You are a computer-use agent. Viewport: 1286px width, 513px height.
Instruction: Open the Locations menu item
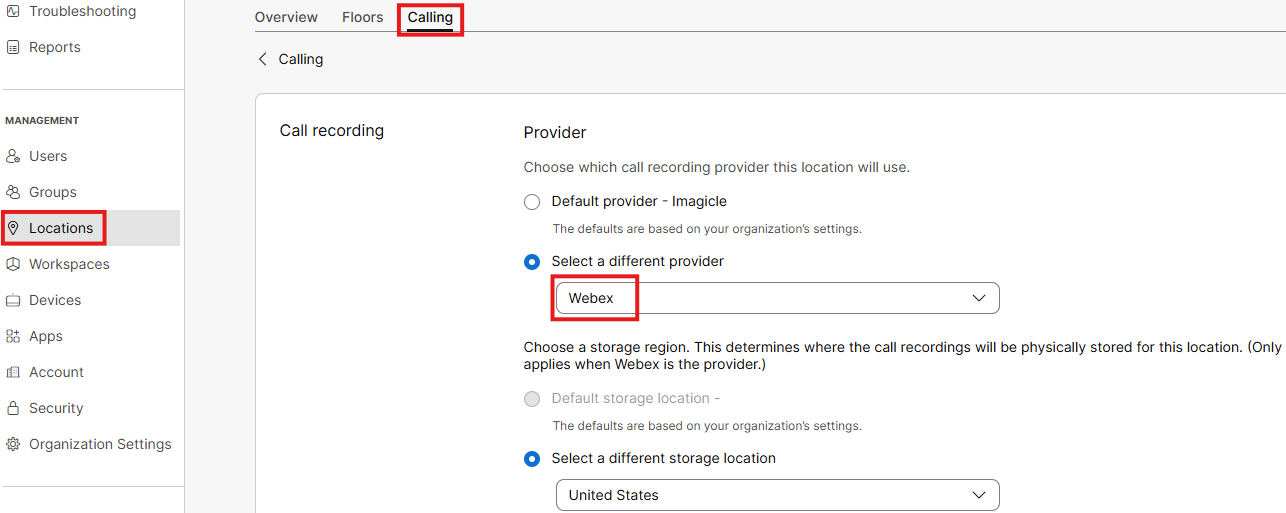click(60, 228)
